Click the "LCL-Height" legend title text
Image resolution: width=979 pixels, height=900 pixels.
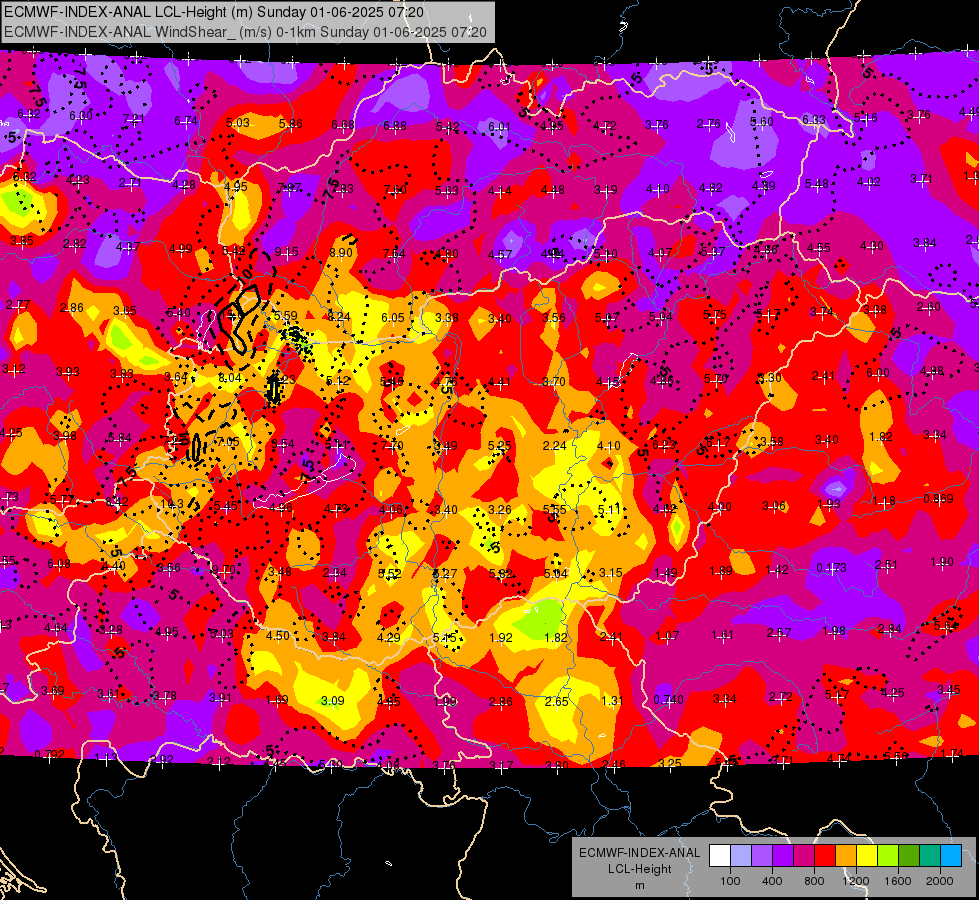point(639,869)
